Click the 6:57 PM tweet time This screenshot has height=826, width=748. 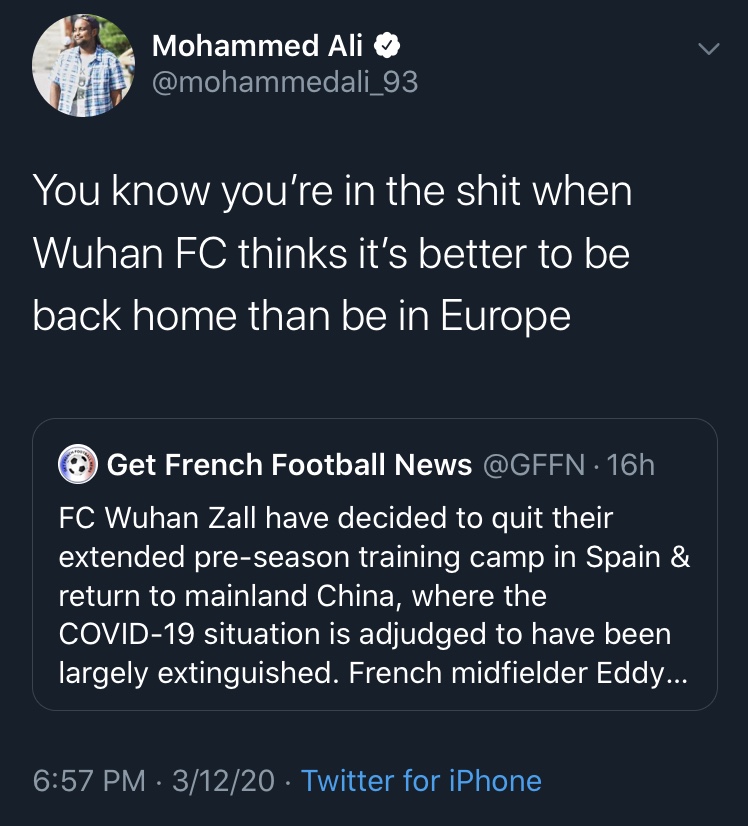click(x=89, y=780)
